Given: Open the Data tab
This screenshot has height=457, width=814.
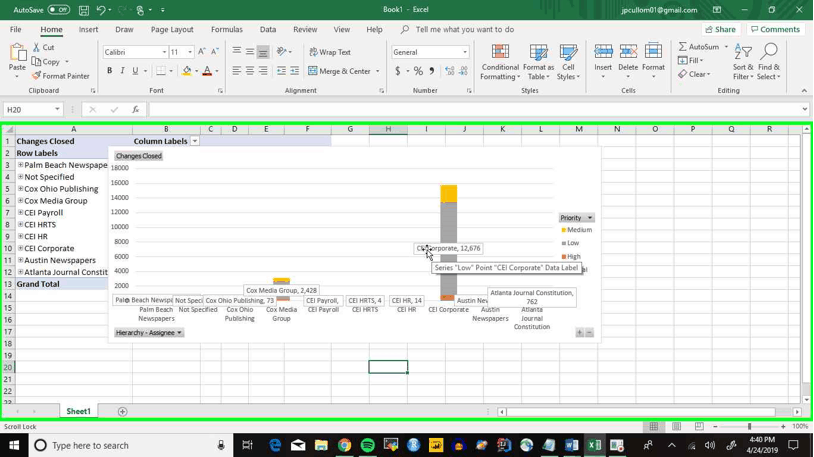Looking at the screenshot, I should coord(268,30).
